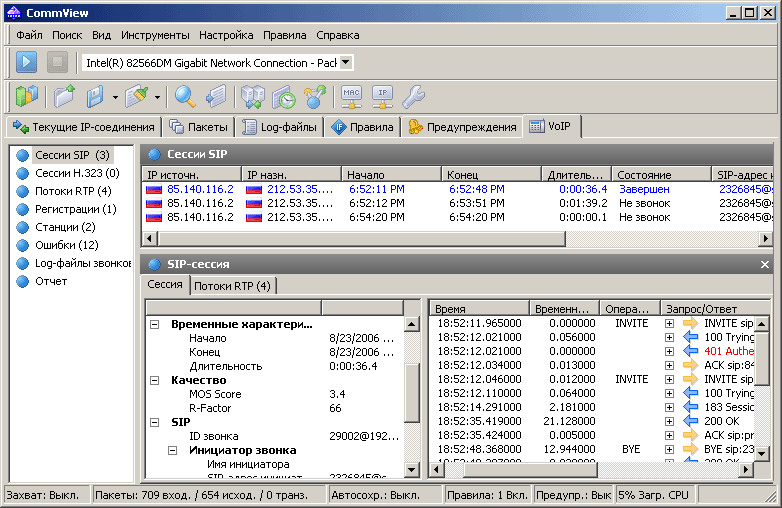Open the Файл menu
Image resolution: width=782 pixels, height=508 pixels.
pyautogui.click(x=29, y=35)
